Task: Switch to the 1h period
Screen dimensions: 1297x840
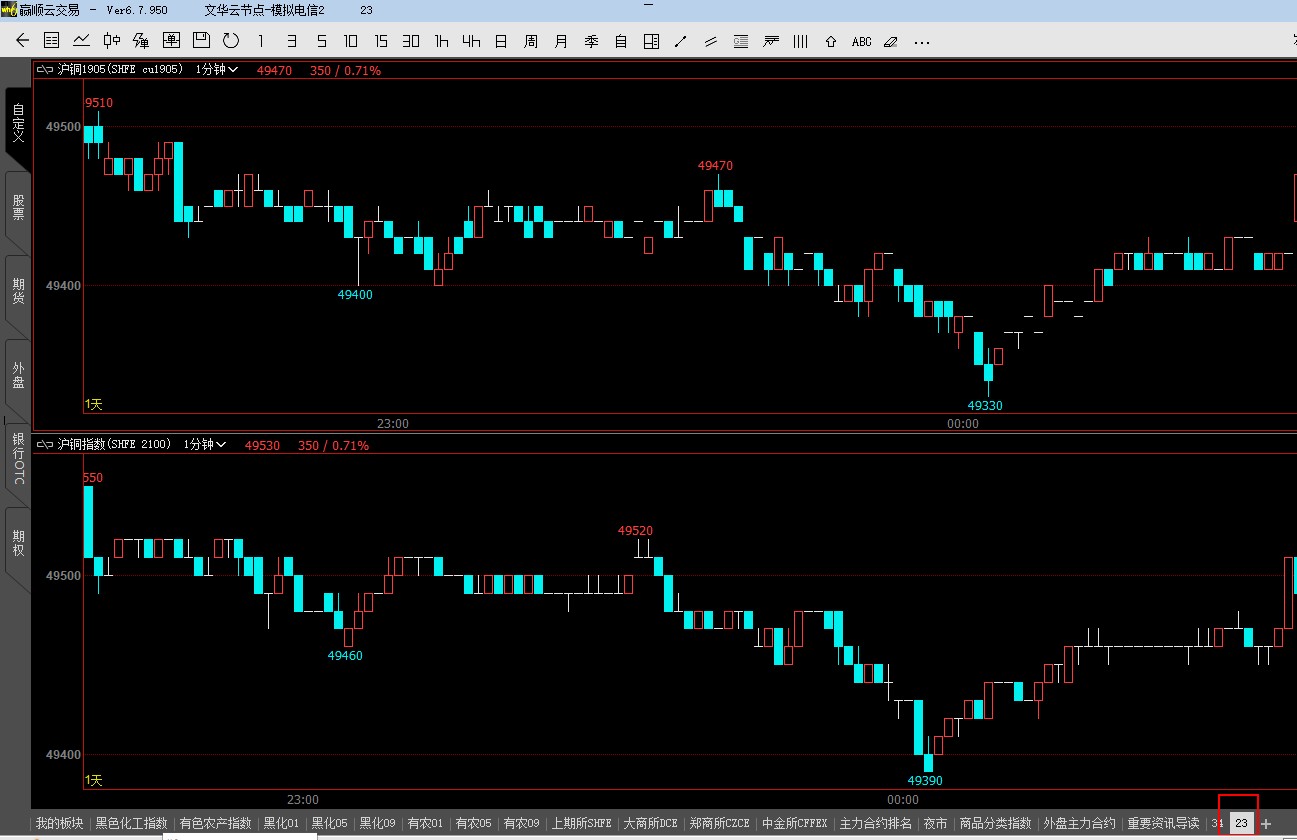Action: point(441,41)
